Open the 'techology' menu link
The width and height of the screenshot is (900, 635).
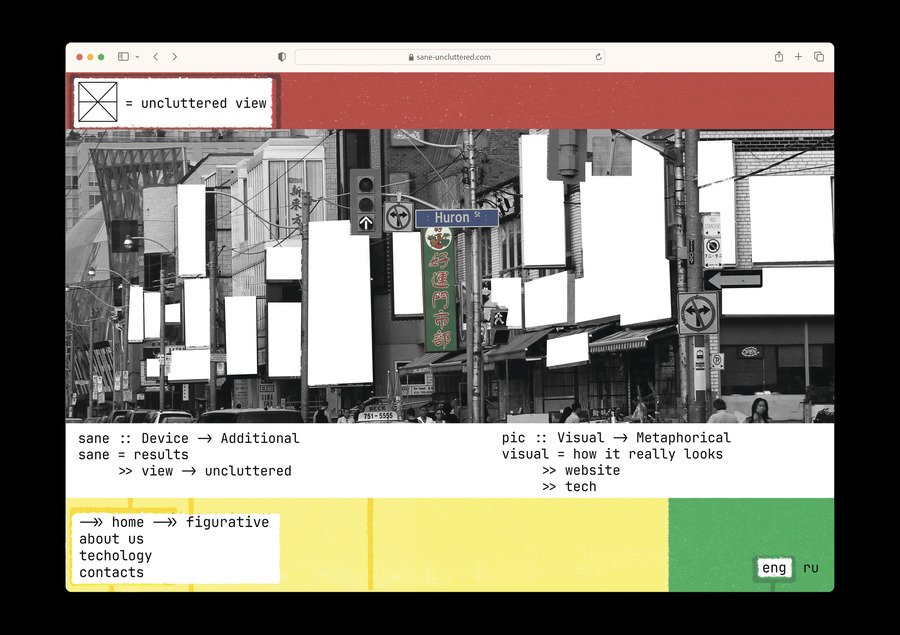tap(115, 556)
